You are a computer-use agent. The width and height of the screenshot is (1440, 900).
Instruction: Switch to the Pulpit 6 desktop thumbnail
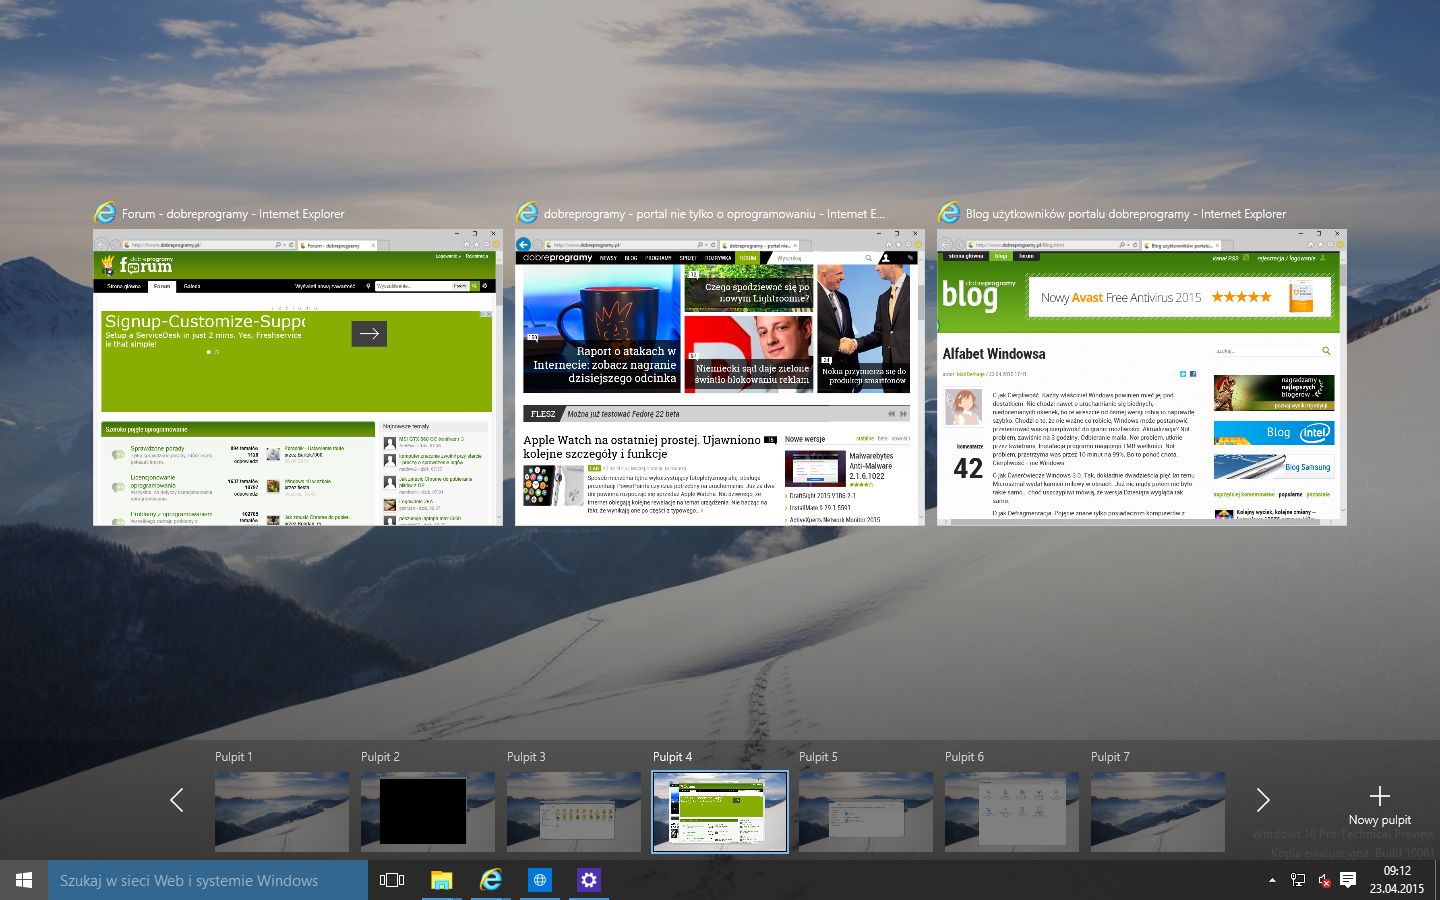[1012, 812]
